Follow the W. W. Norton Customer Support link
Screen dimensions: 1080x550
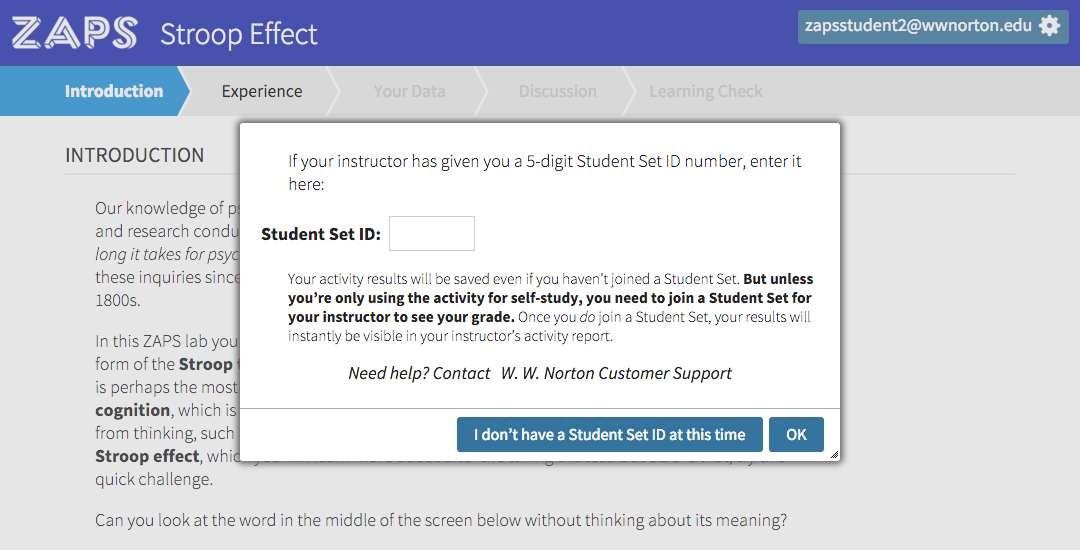[616, 373]
